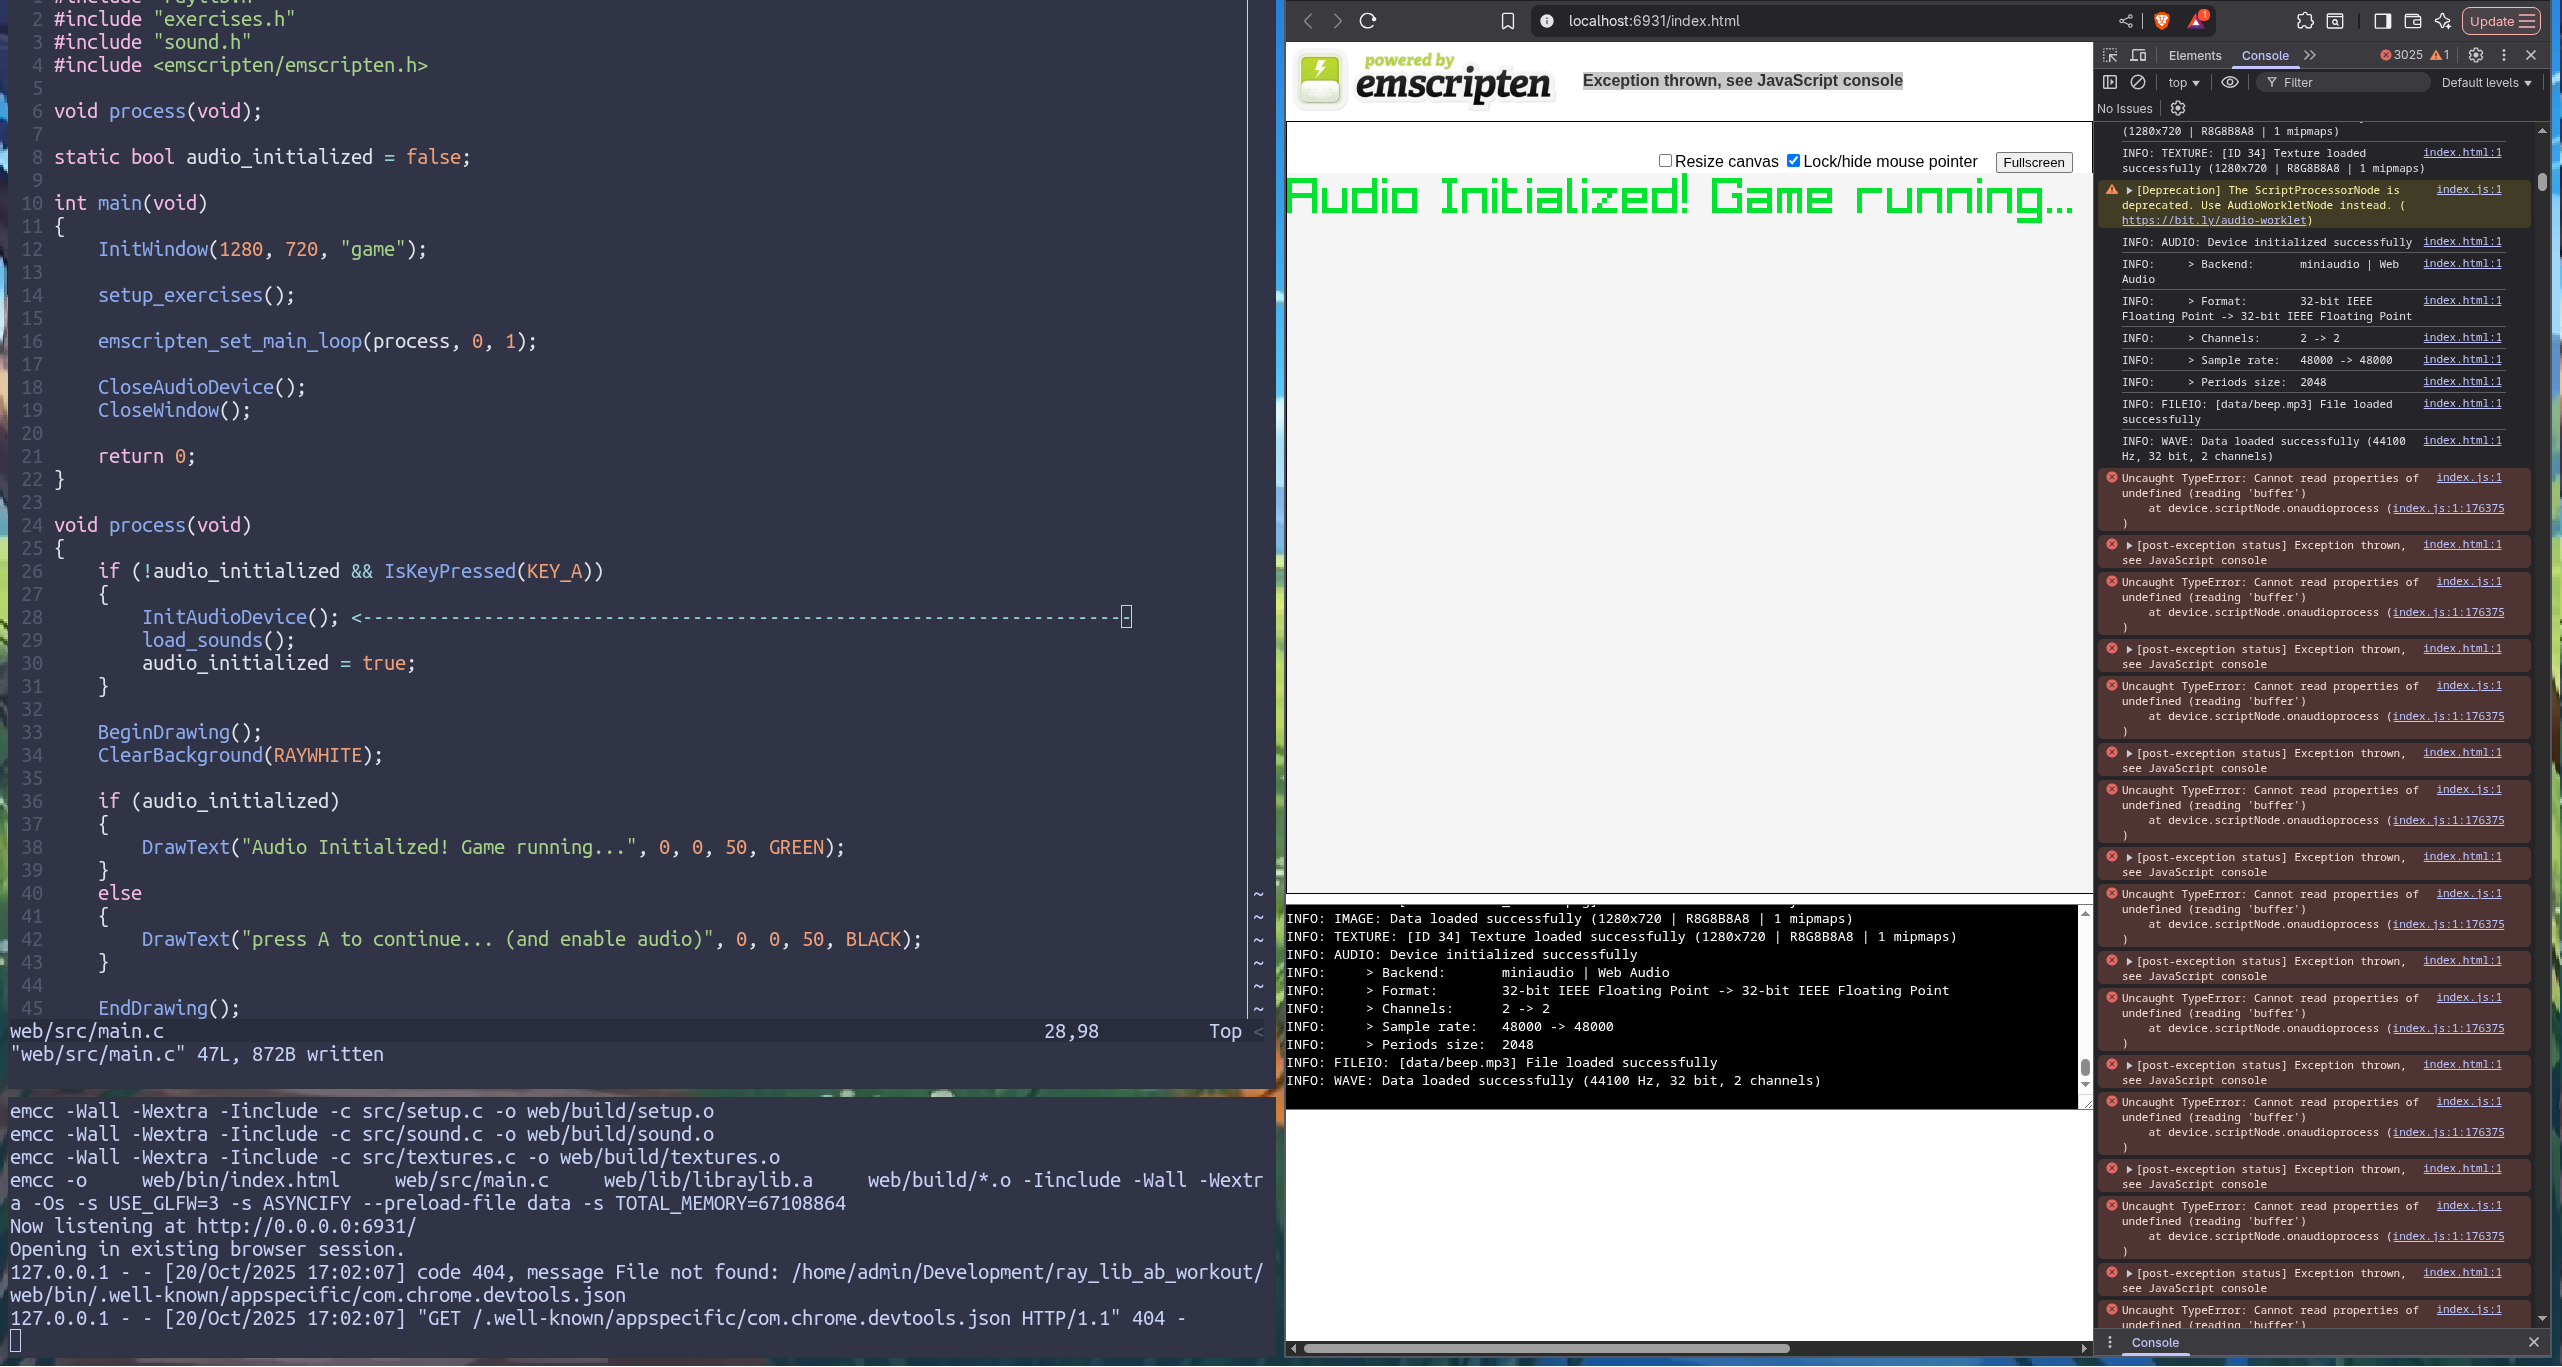Open the Leo AI sparkle icon

(x=2443, y=21)
